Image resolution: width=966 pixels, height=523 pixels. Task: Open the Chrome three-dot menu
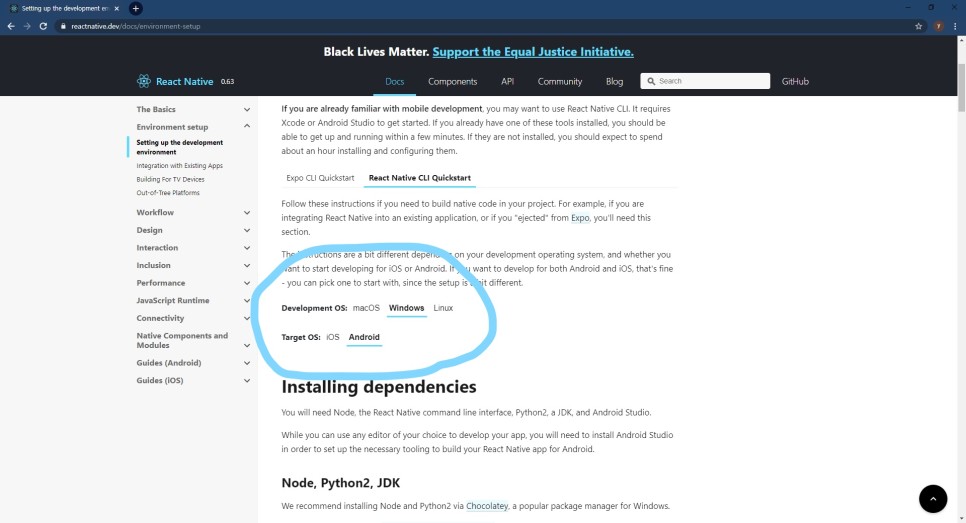955,26
